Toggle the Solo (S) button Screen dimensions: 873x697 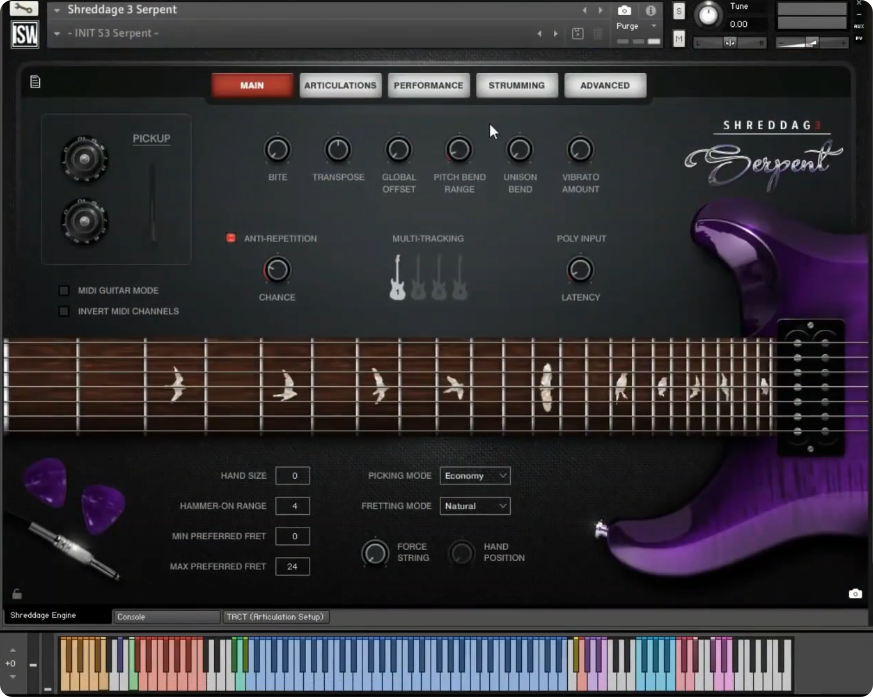click(679, 11)
